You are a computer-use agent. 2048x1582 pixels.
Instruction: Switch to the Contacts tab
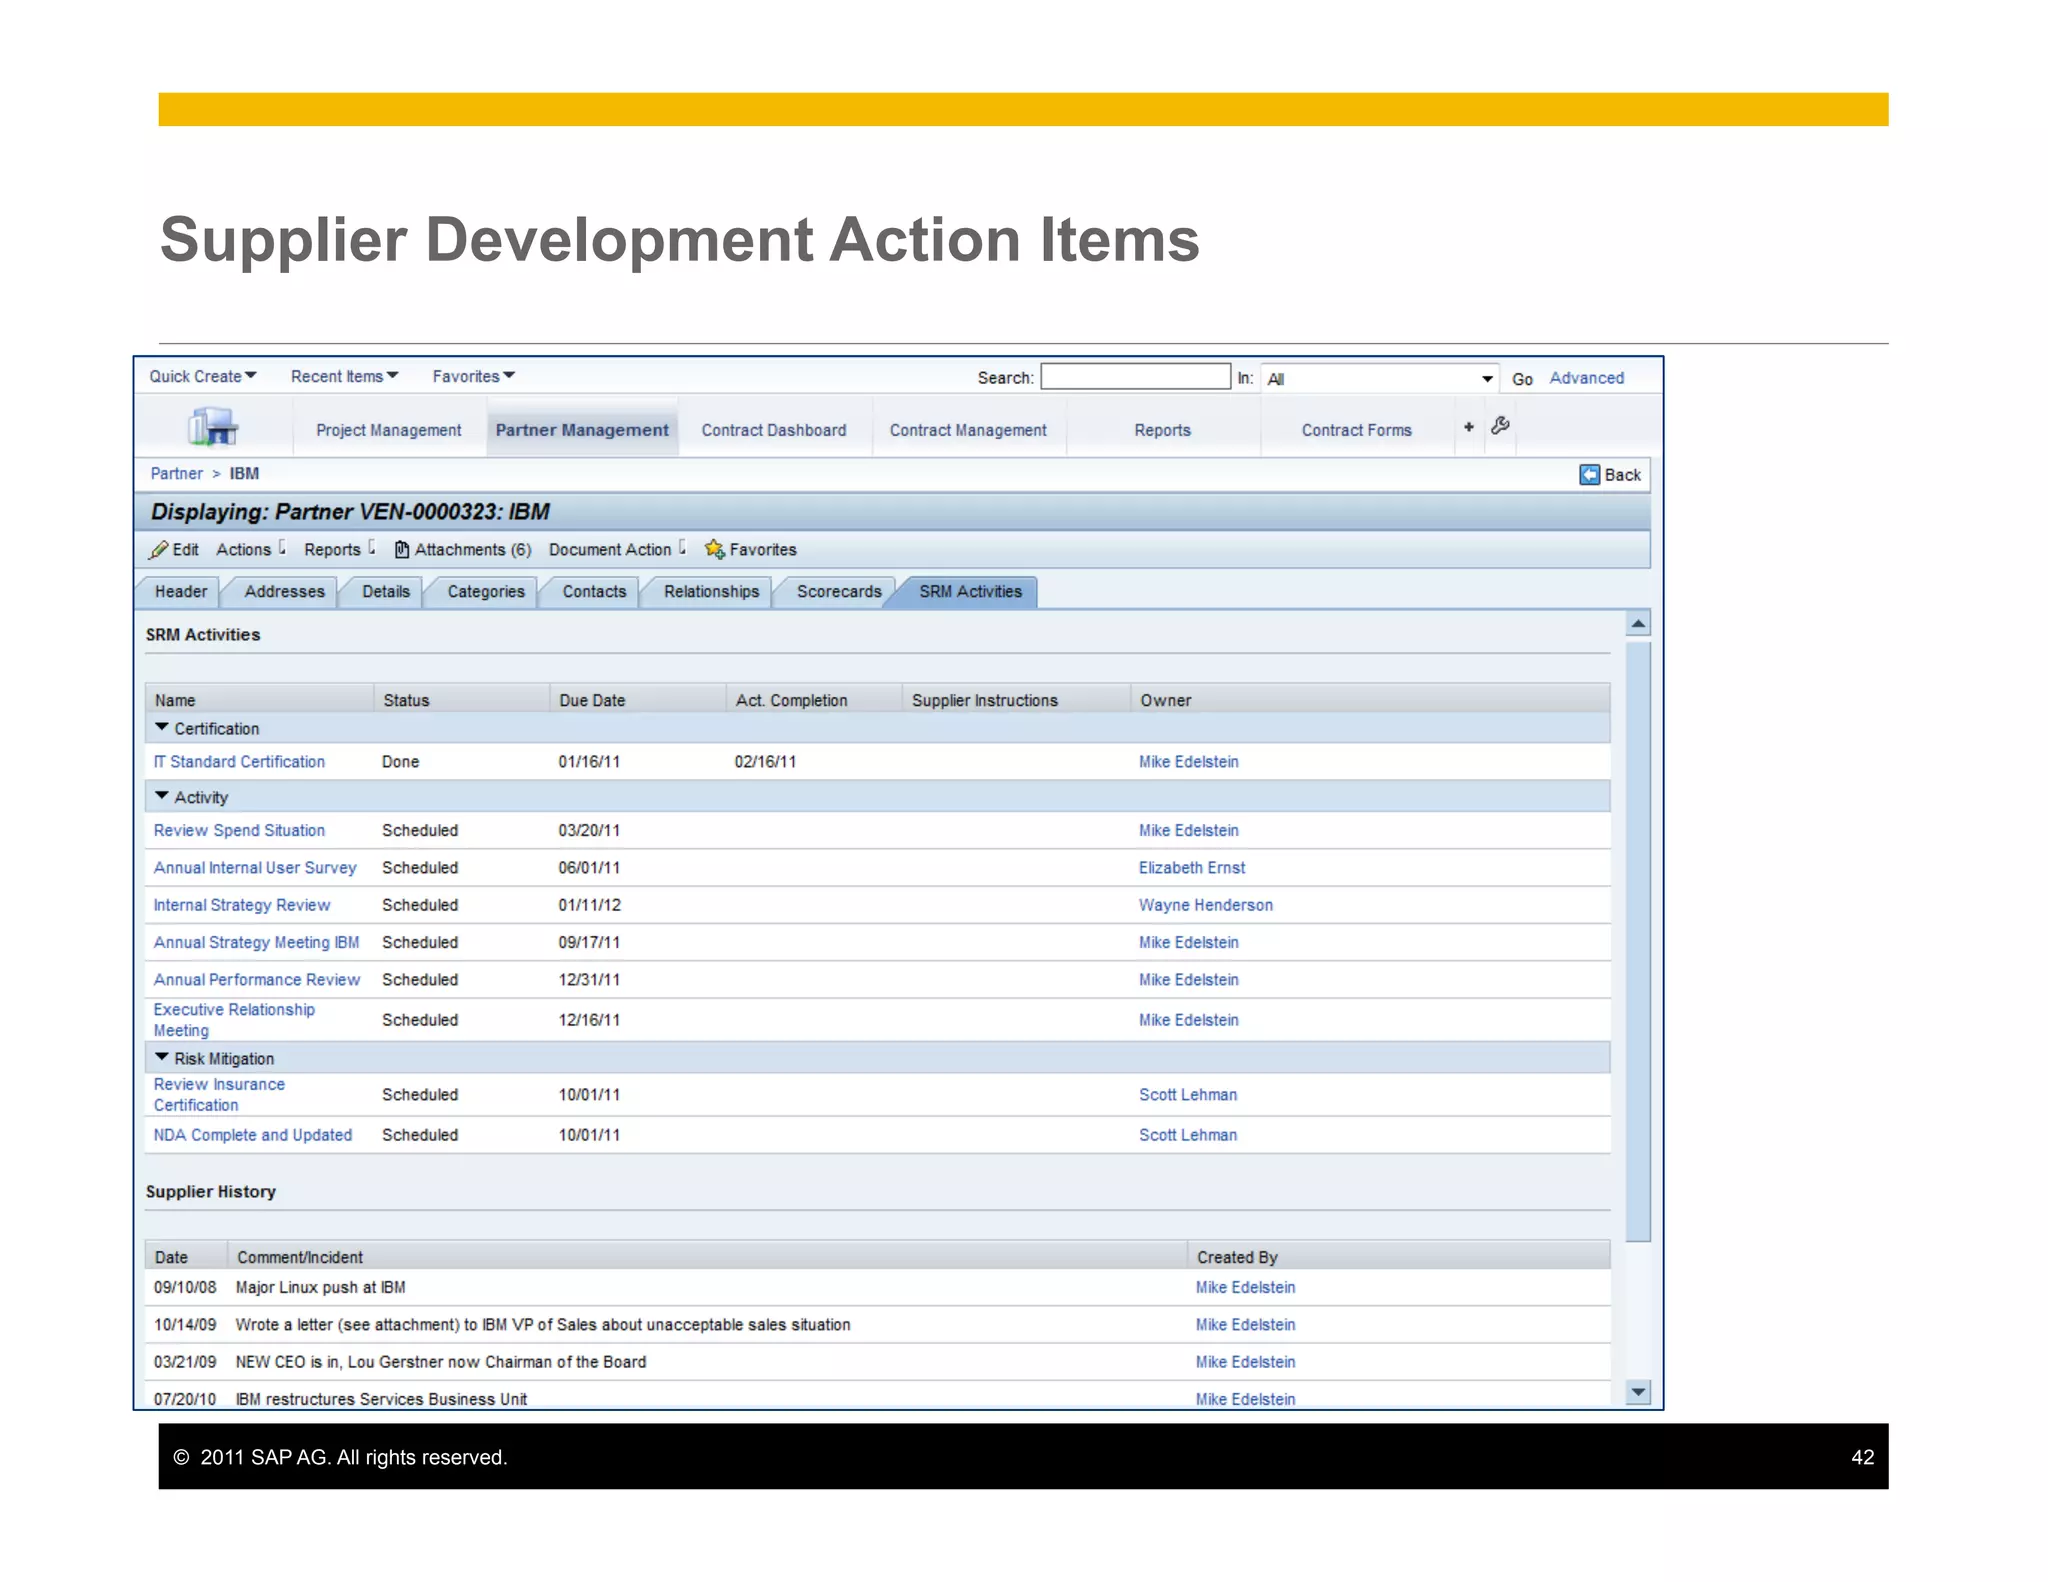[x=593, y=592]
